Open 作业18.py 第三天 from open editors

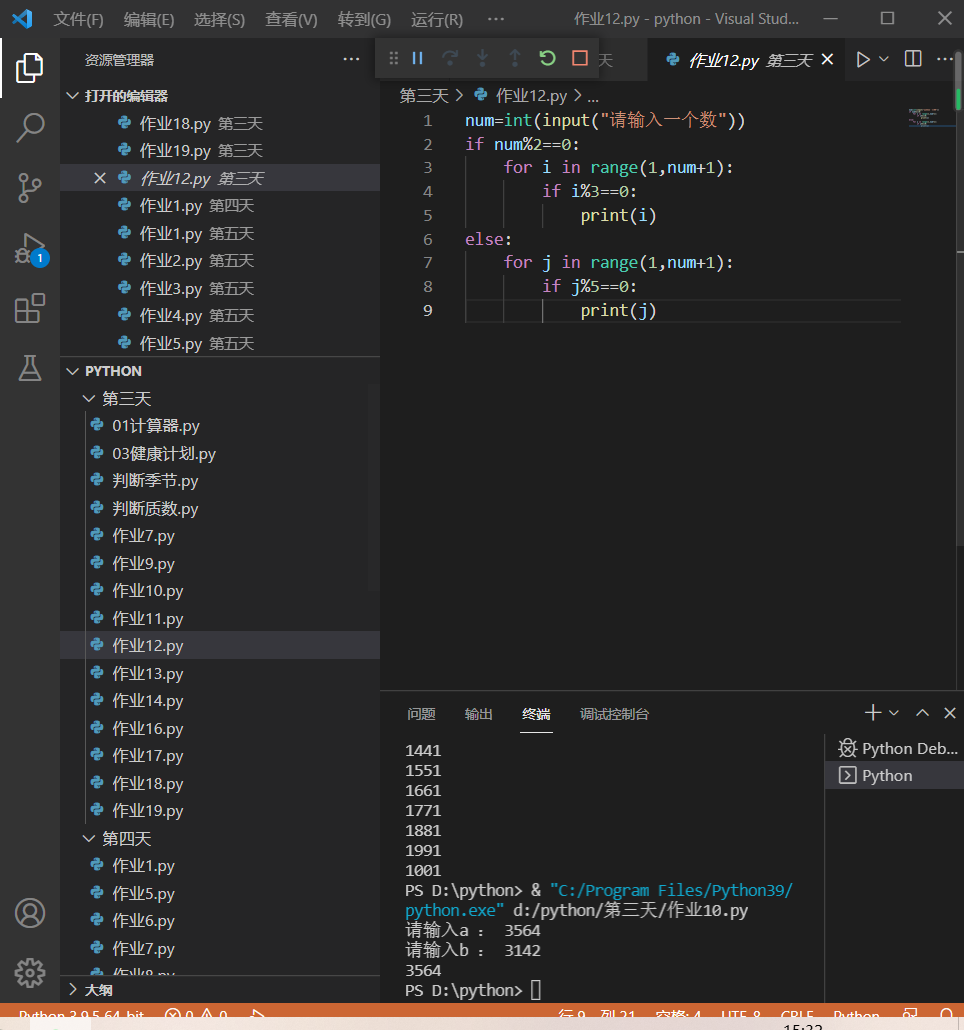pyautogui.click(x=220, y=123)
